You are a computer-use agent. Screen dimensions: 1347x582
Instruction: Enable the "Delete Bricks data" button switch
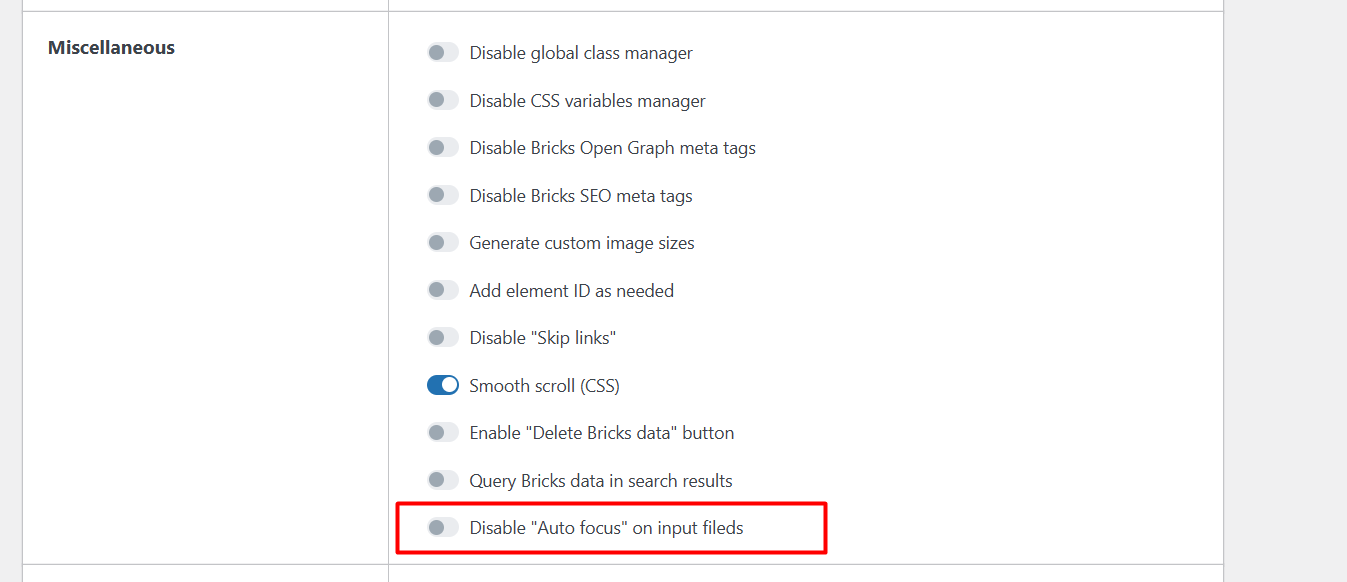click(443, 433)
